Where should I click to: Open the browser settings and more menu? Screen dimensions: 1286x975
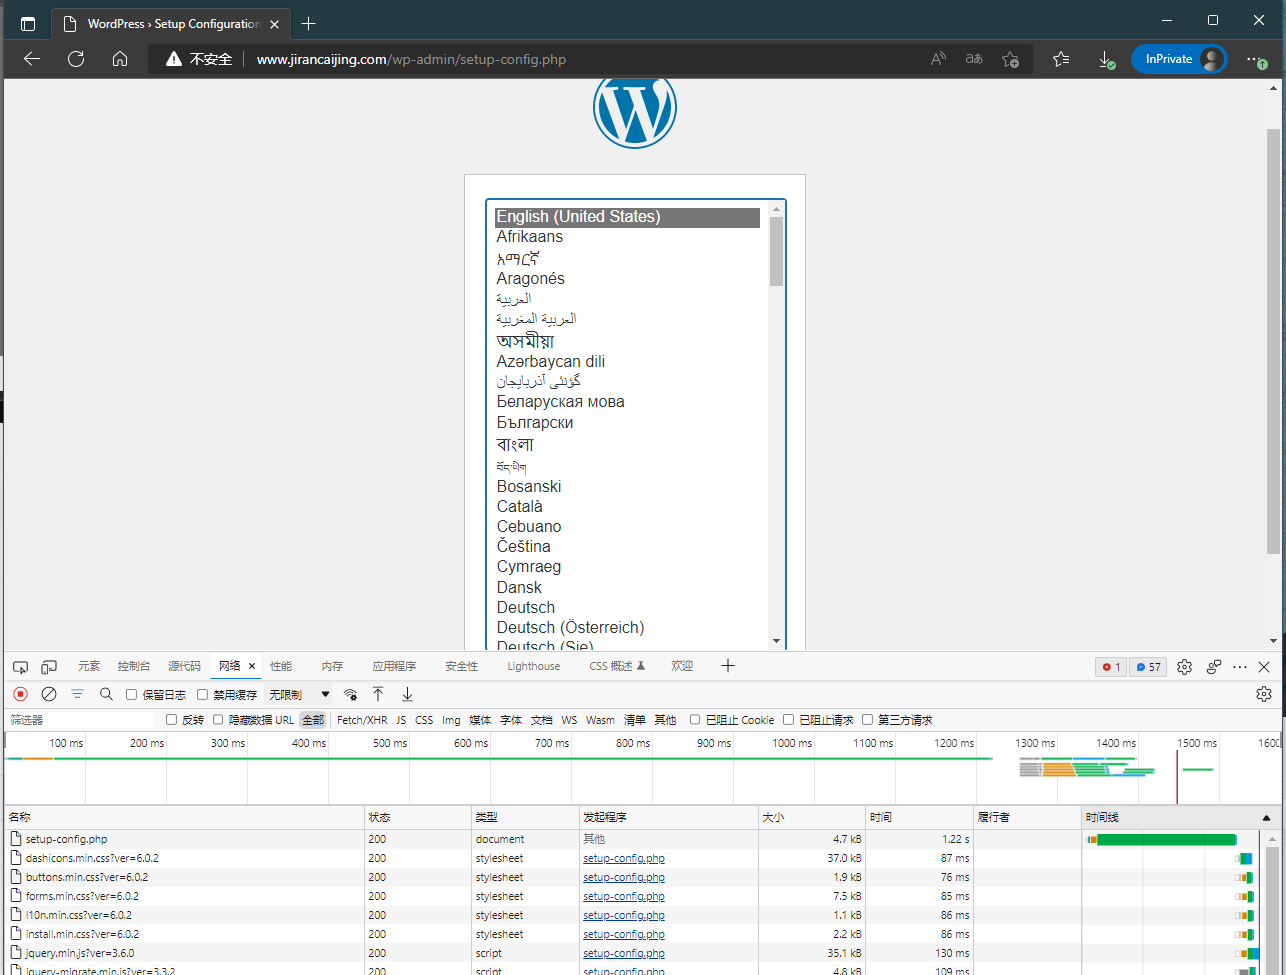point(1256,59)
